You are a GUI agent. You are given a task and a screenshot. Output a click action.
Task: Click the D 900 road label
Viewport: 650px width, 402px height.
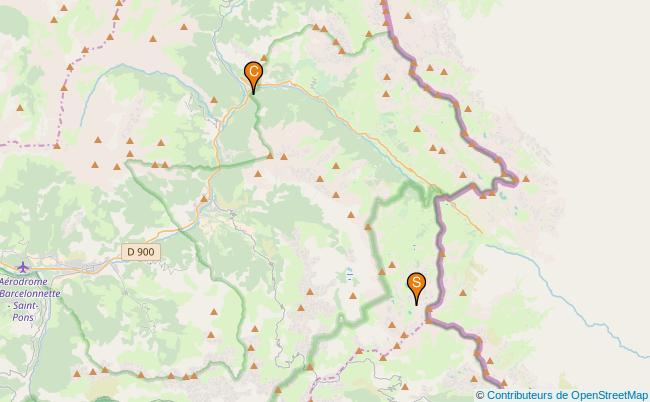tap(141, 252)
